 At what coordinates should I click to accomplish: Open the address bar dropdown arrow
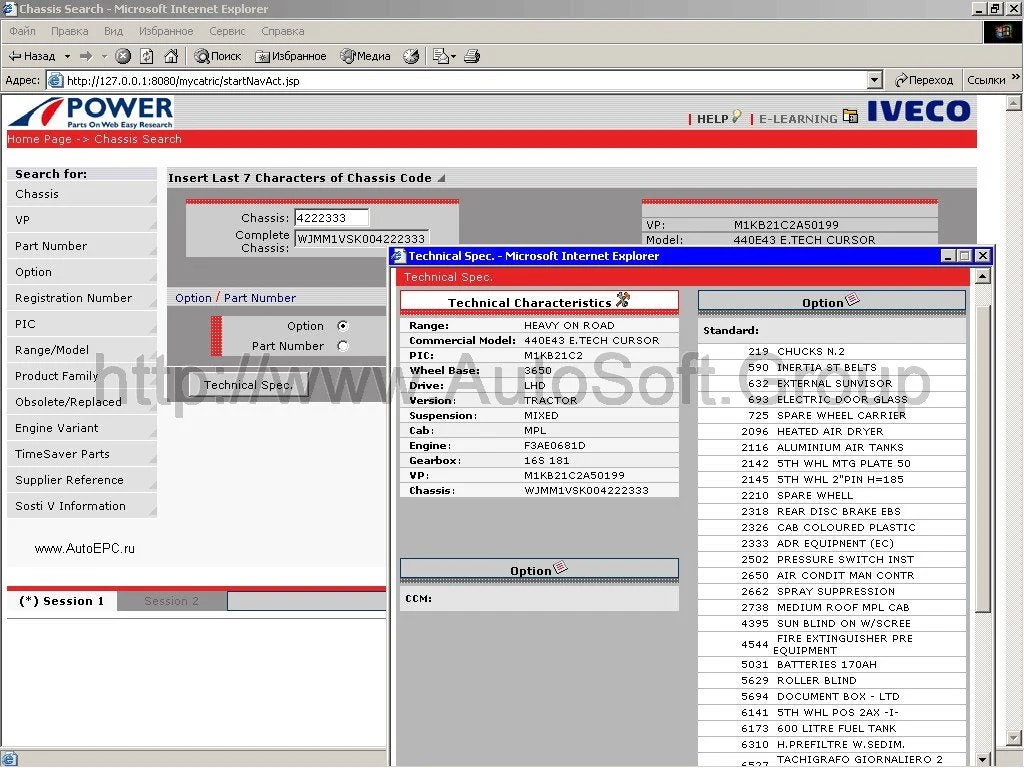[x=875, y=80]
